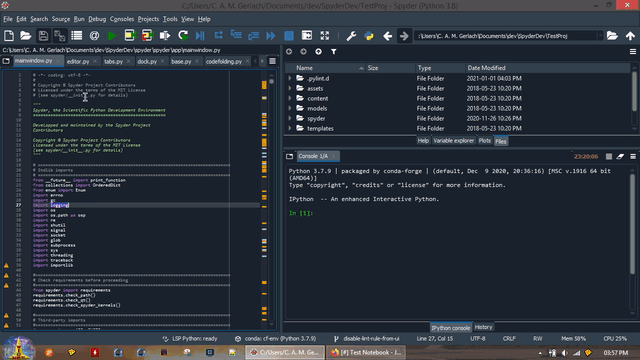Filter file names in Files pane
640x360 pixels.
click(x=333, y=52)
